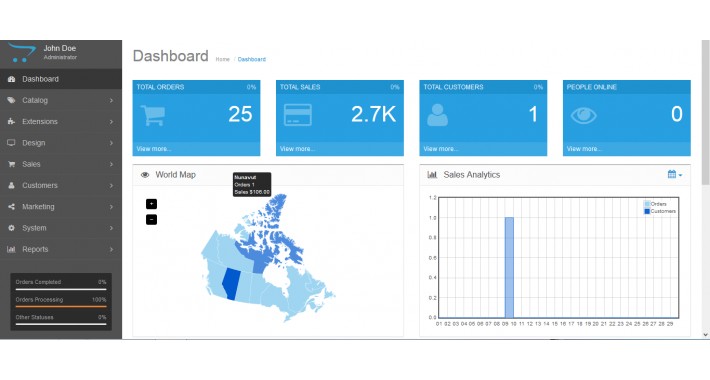This screenshot has height=380, width=710.
Task: Expand the Sales menu chevron
Action: point(111,164)
